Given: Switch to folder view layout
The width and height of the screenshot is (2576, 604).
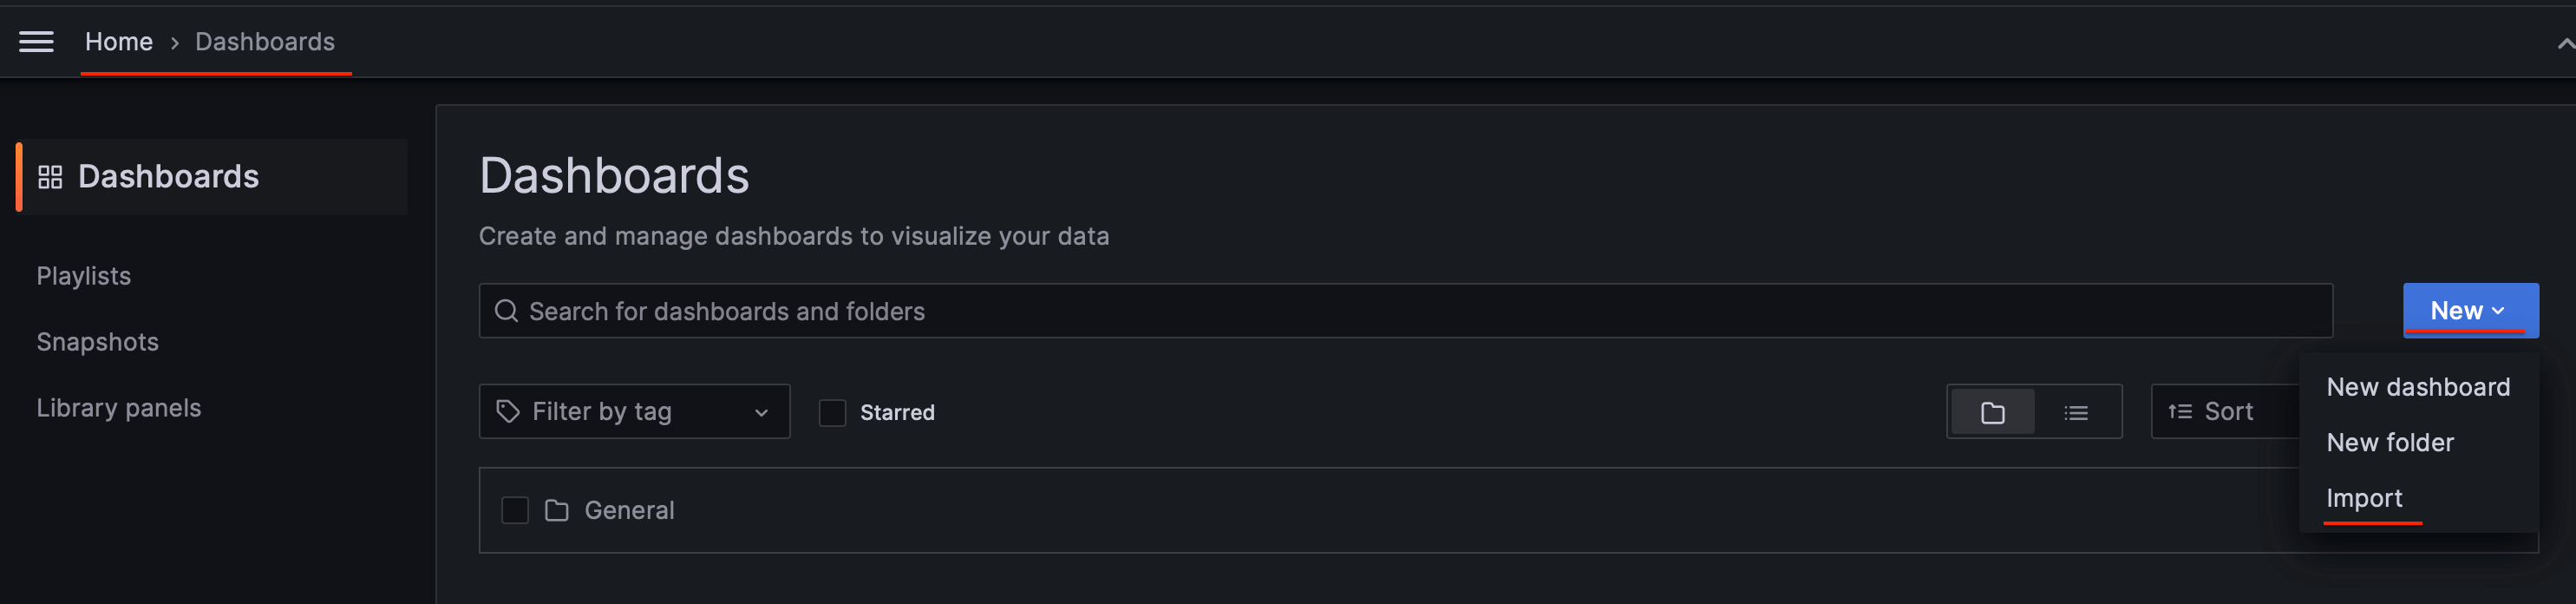Looking at the screenshot, I should coord(1991,412).
